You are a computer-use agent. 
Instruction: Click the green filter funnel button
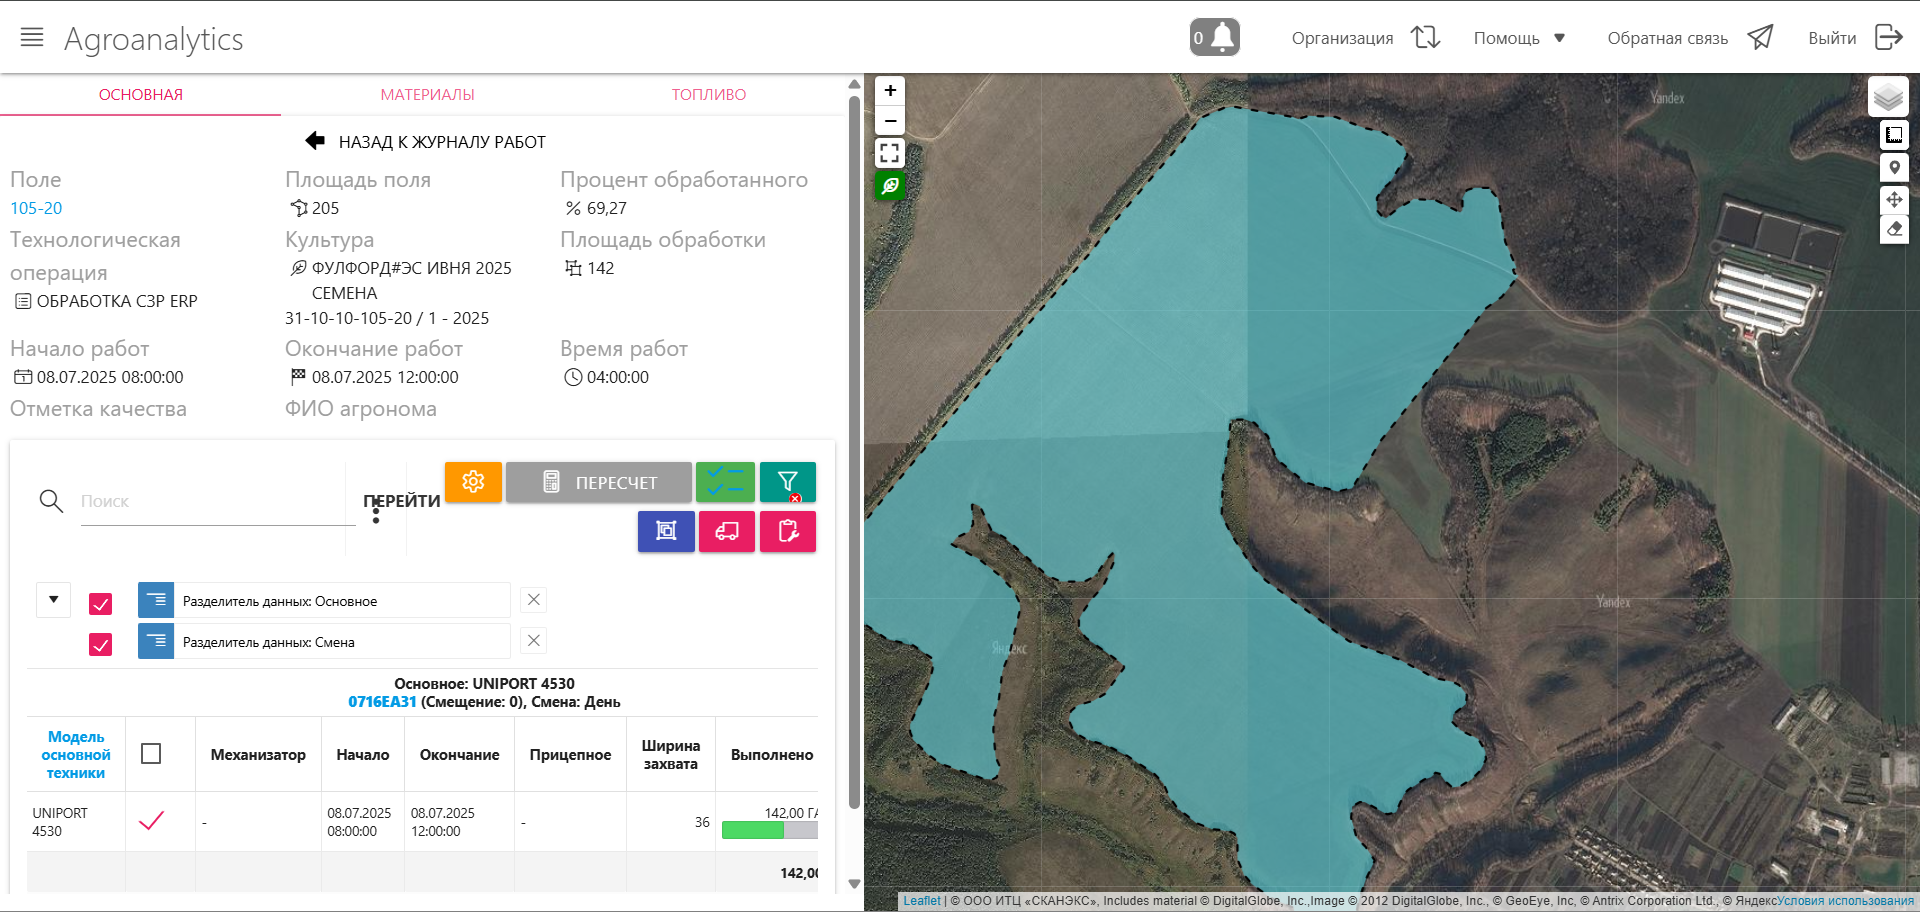click(x=788, y=482)
